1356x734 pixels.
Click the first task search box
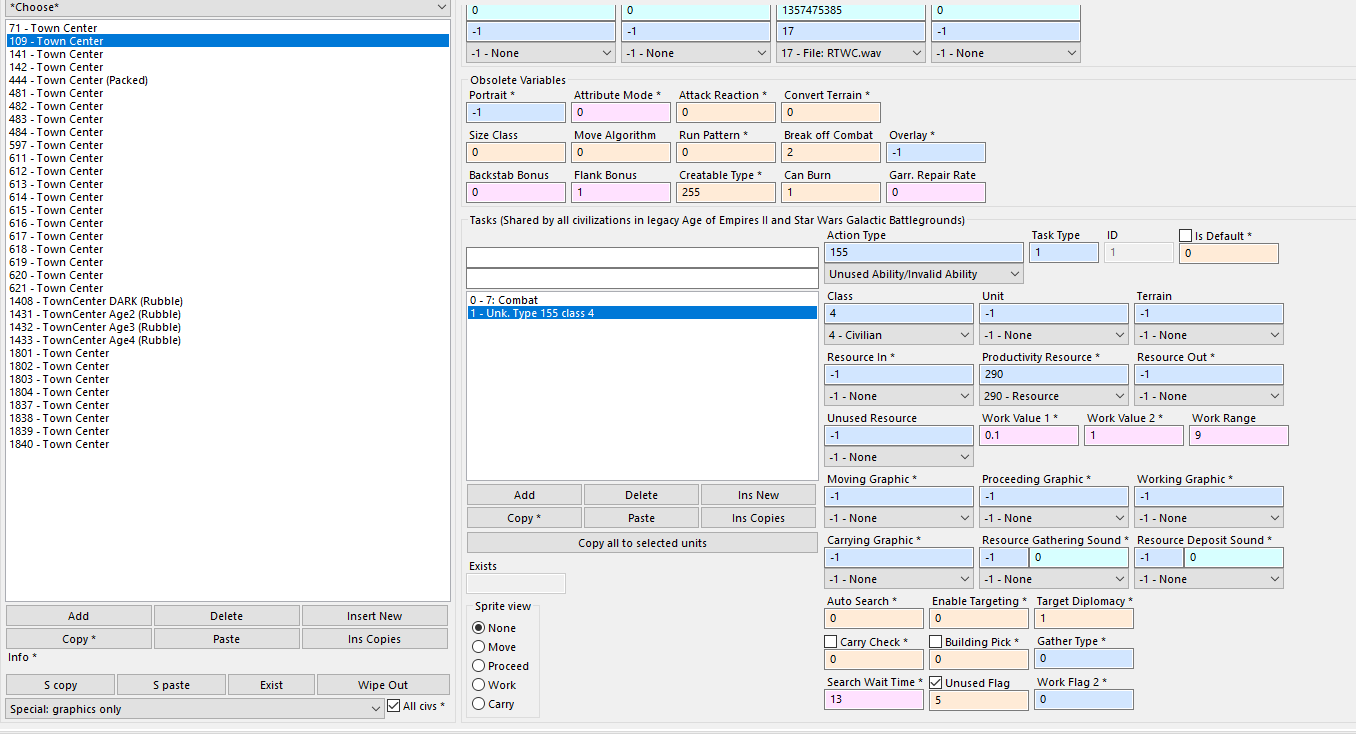[x=642, y=257]
